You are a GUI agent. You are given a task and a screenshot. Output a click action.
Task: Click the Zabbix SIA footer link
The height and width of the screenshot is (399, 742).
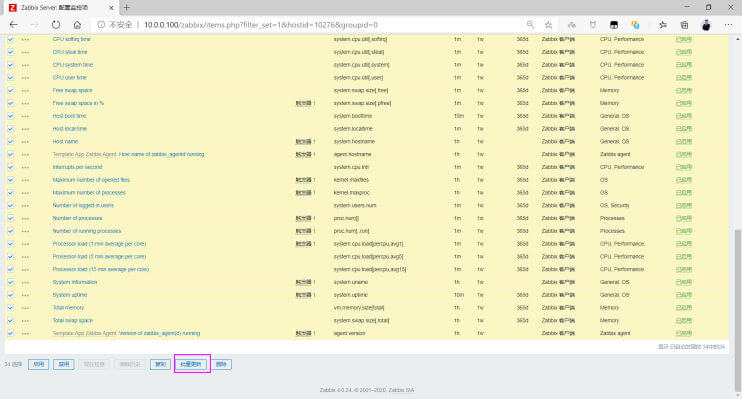click(x=401, y=390)
